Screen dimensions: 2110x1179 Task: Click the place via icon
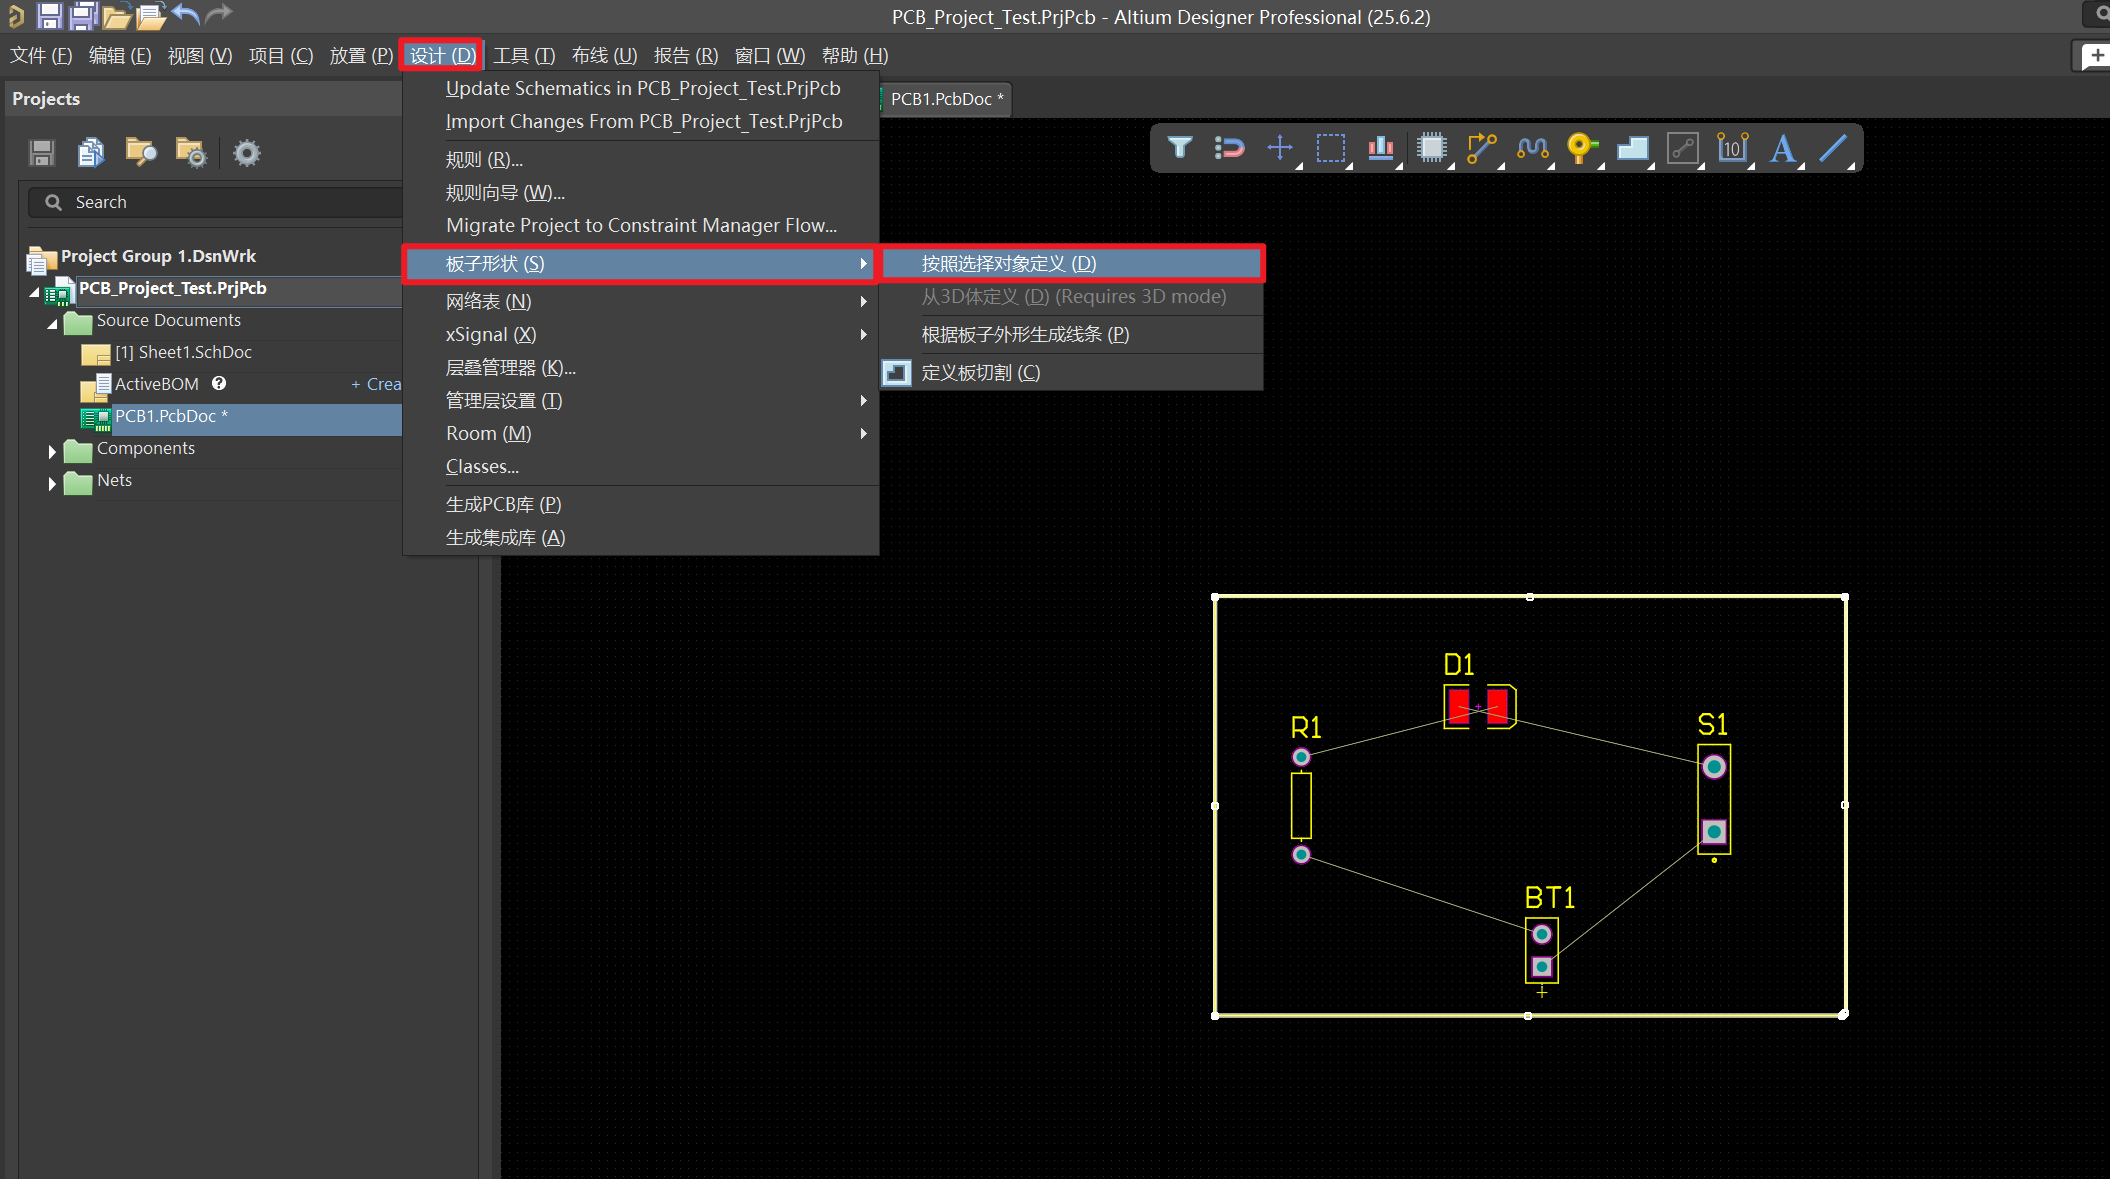pyautogui.click(x=1580, y=148)
